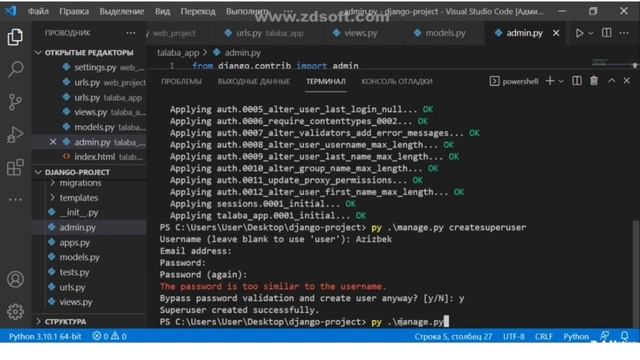This screenshot has width=640, height=360.
Task: Click the powershell terminal label
Action: tap(514, 81)
